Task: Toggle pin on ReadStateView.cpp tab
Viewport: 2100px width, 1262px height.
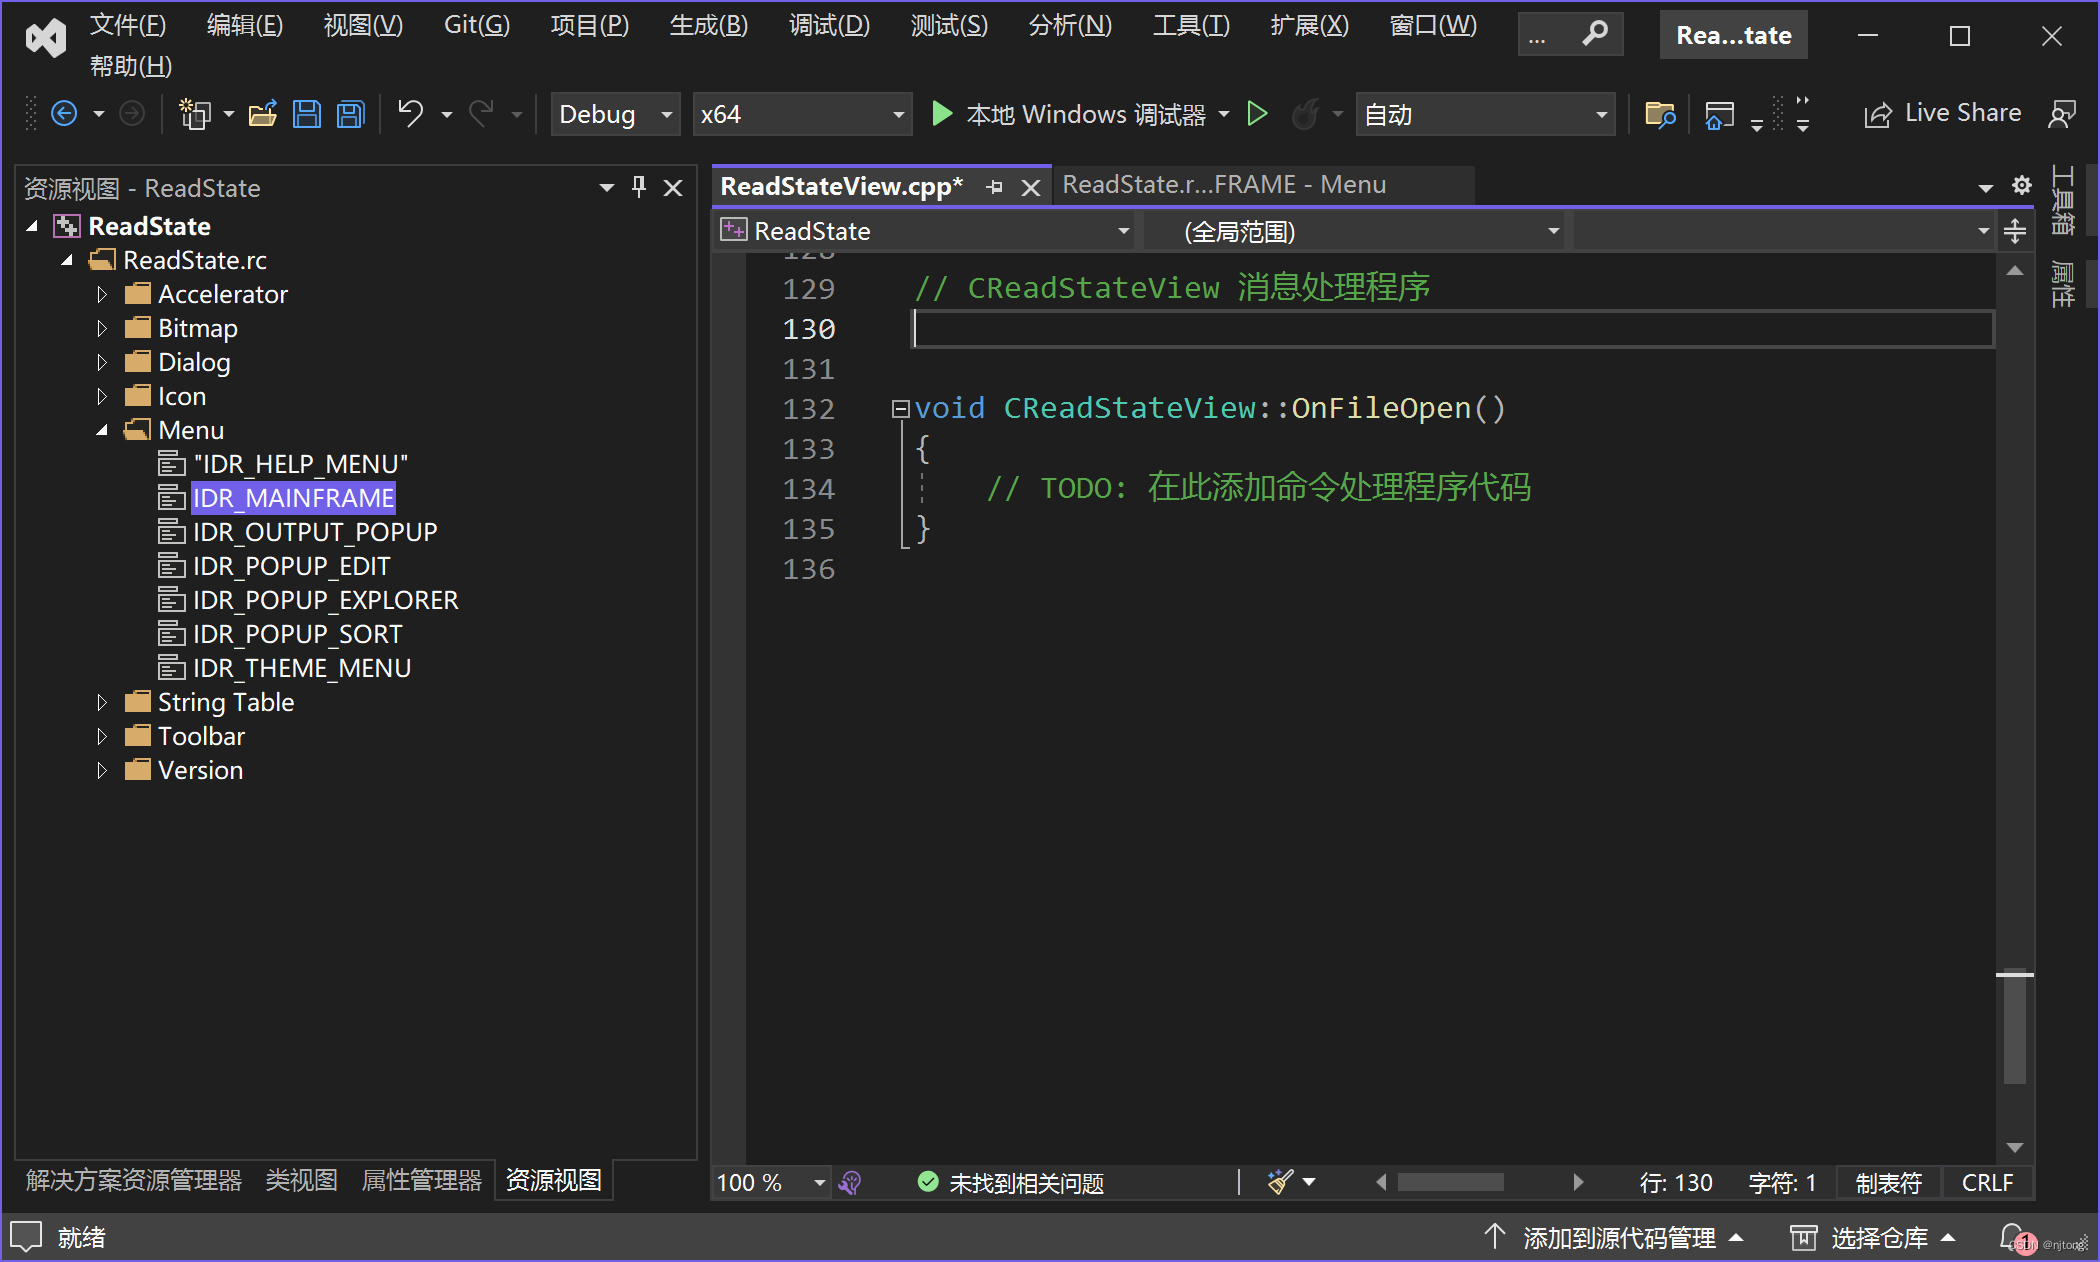Action: 994,187
